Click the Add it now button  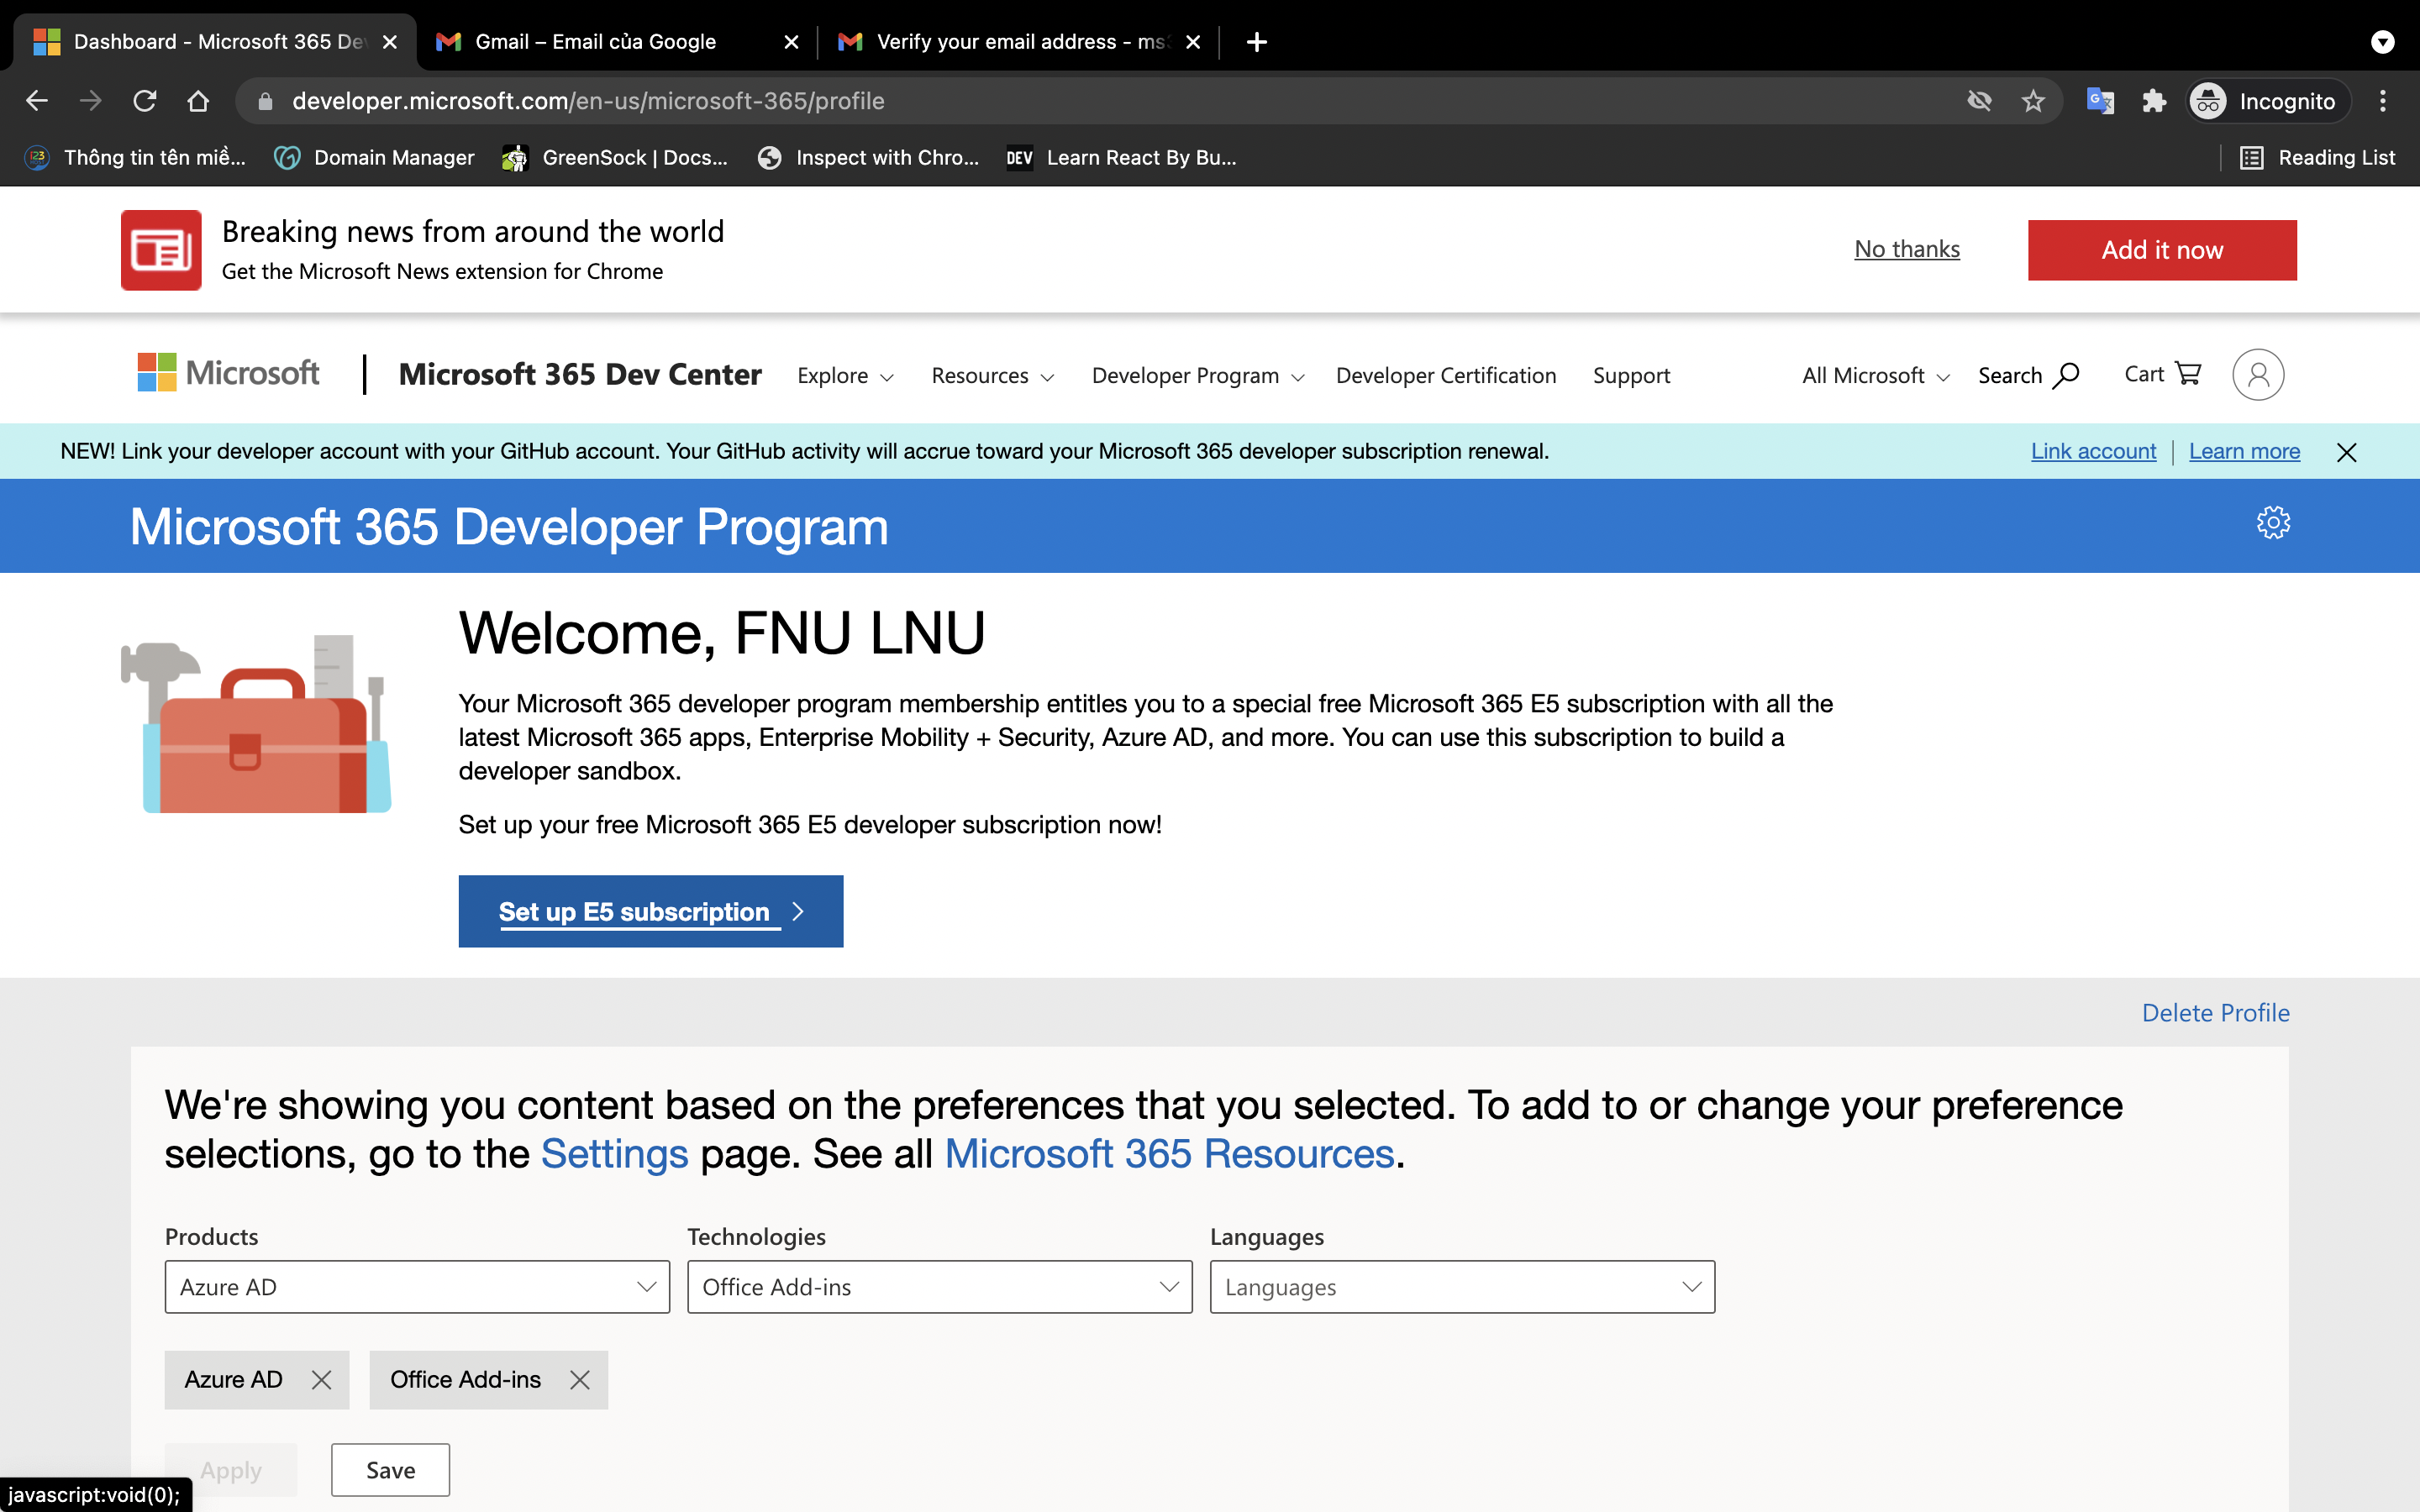click(2161, 250)
